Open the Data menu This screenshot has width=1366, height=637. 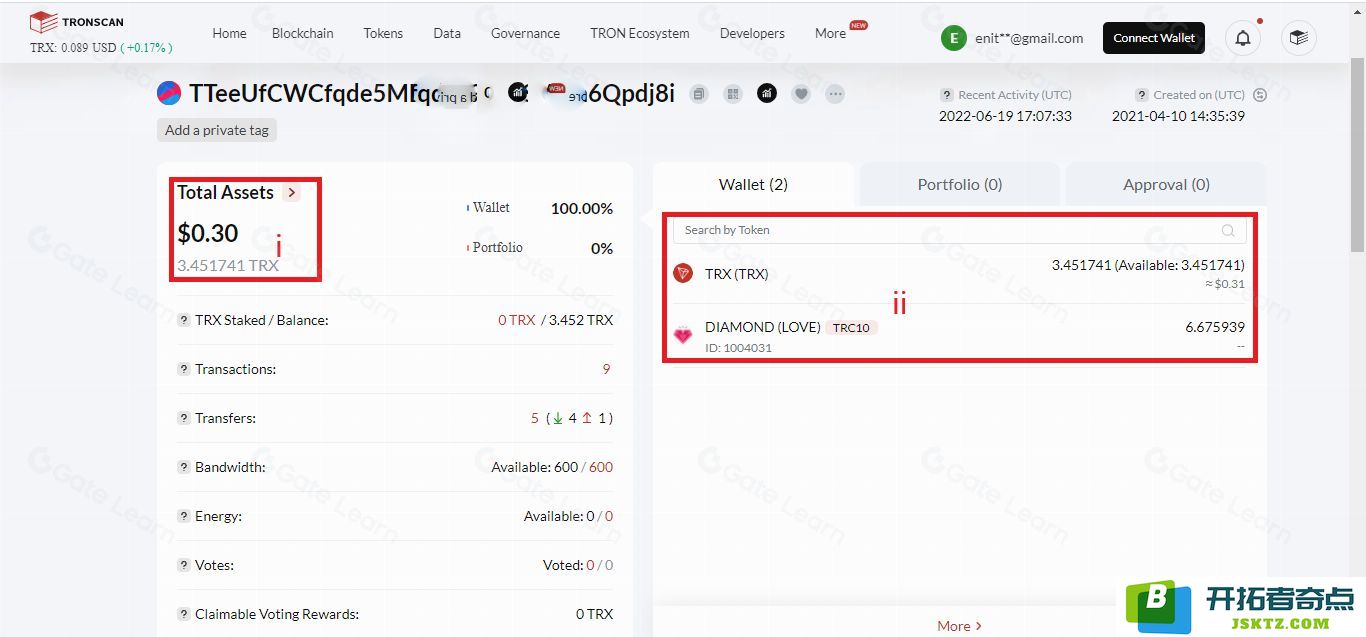pyautogui.click(x=447, y=33)
